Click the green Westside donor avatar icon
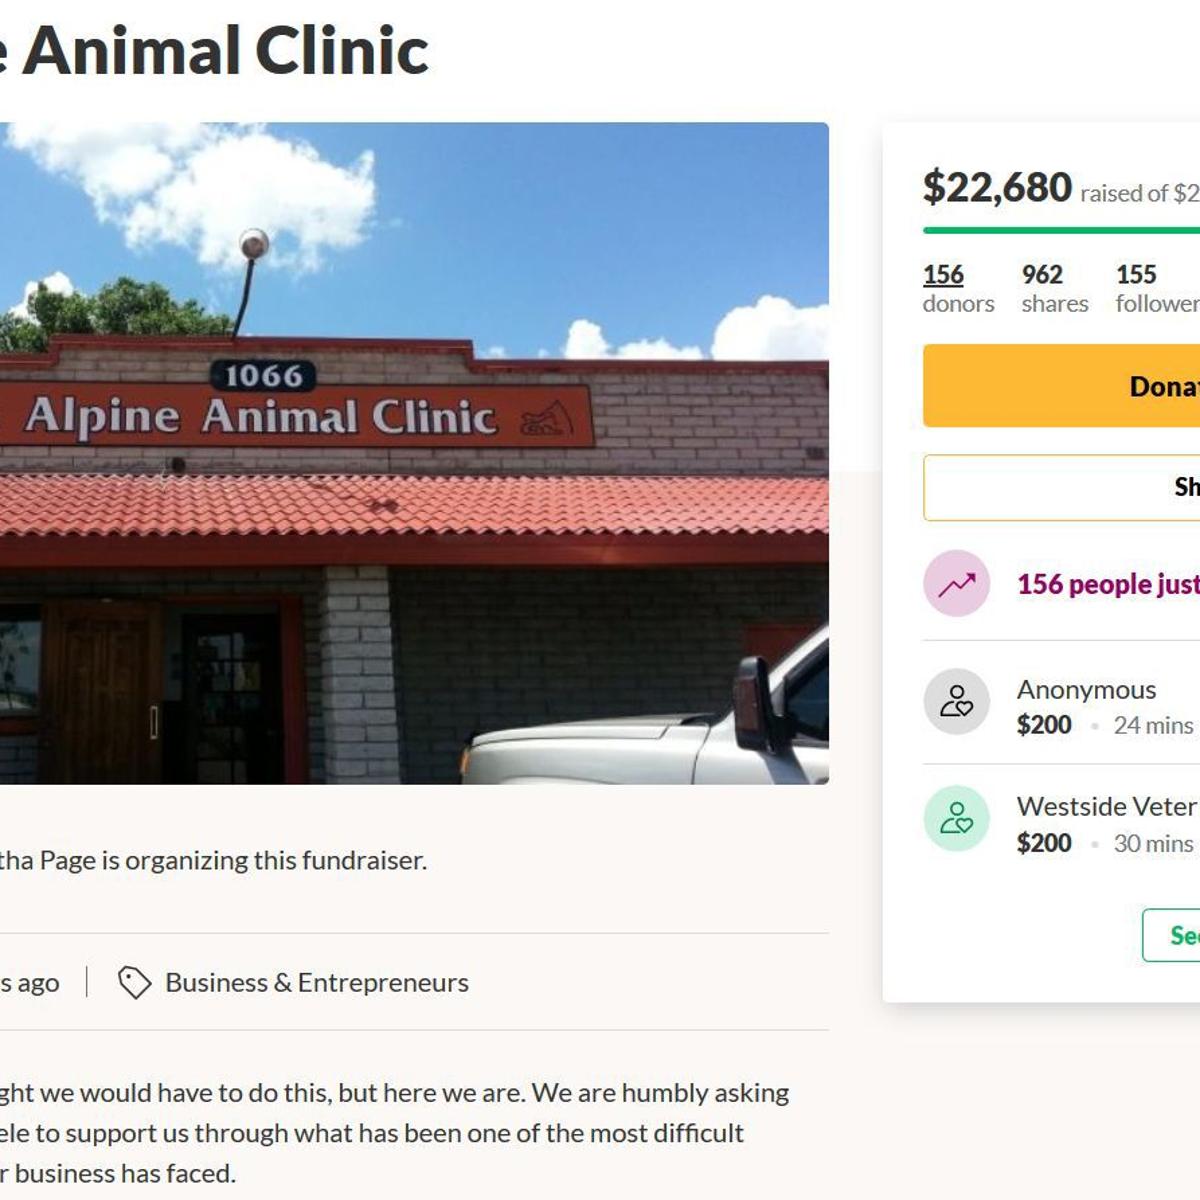Screen dimensions: 1200x1200 tap(956, 818)
